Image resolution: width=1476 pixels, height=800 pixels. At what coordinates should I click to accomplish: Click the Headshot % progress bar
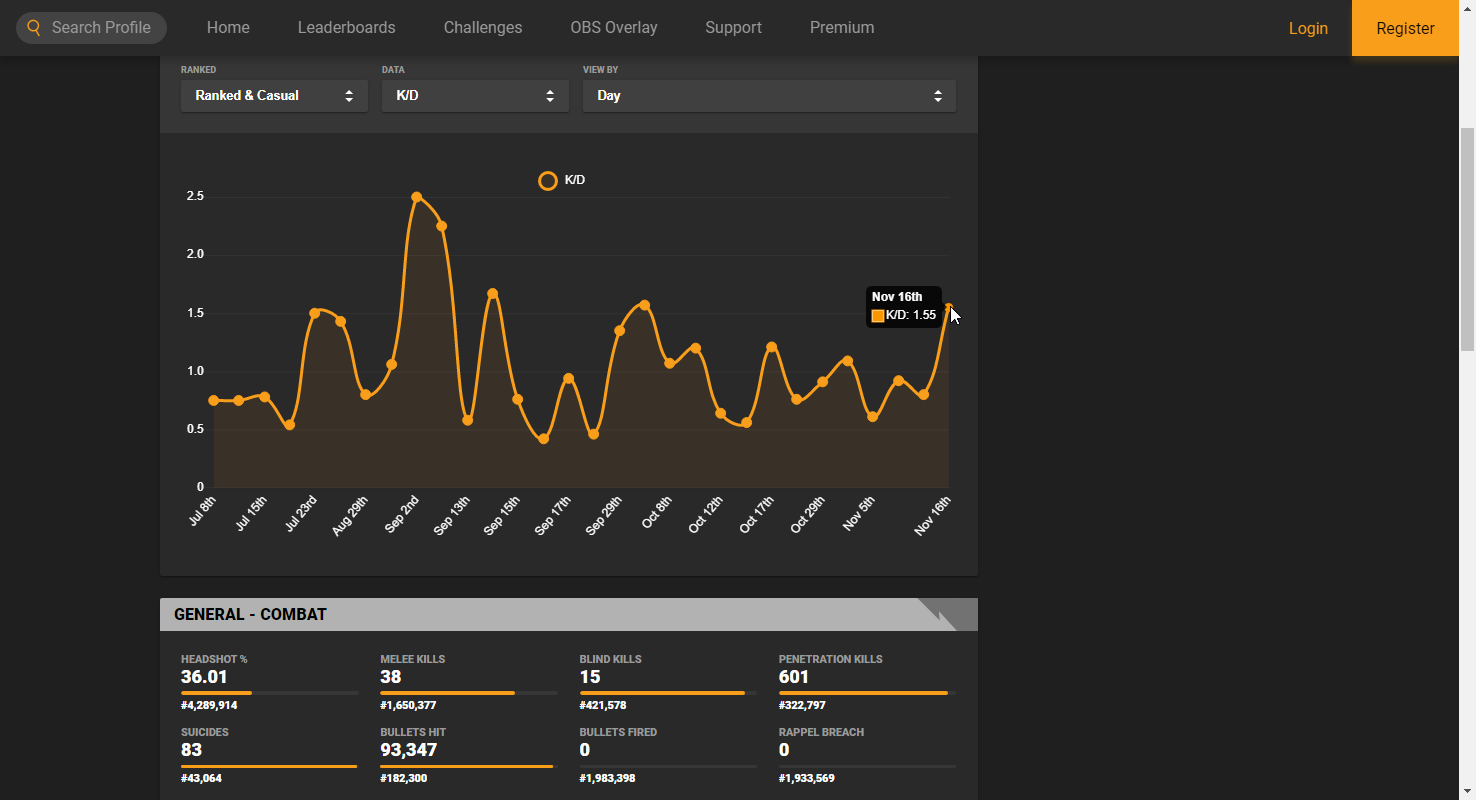pos(269,692)
